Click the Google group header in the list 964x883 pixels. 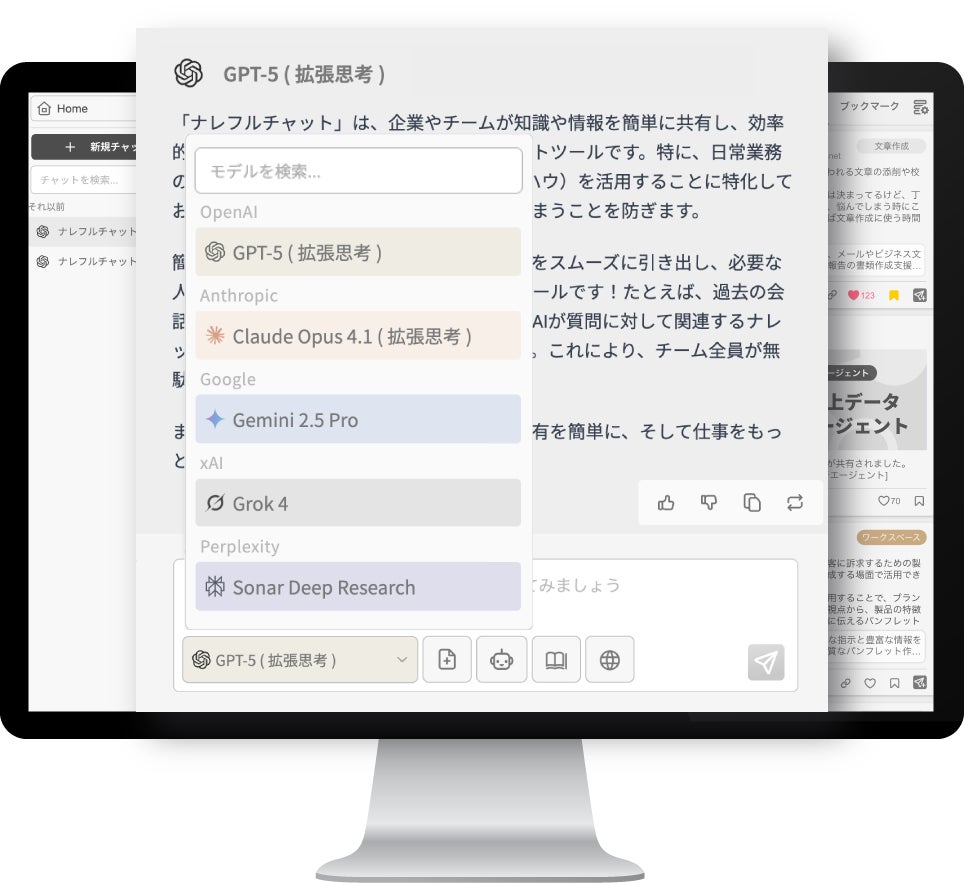pyautogui.click(x=227, y=379)
